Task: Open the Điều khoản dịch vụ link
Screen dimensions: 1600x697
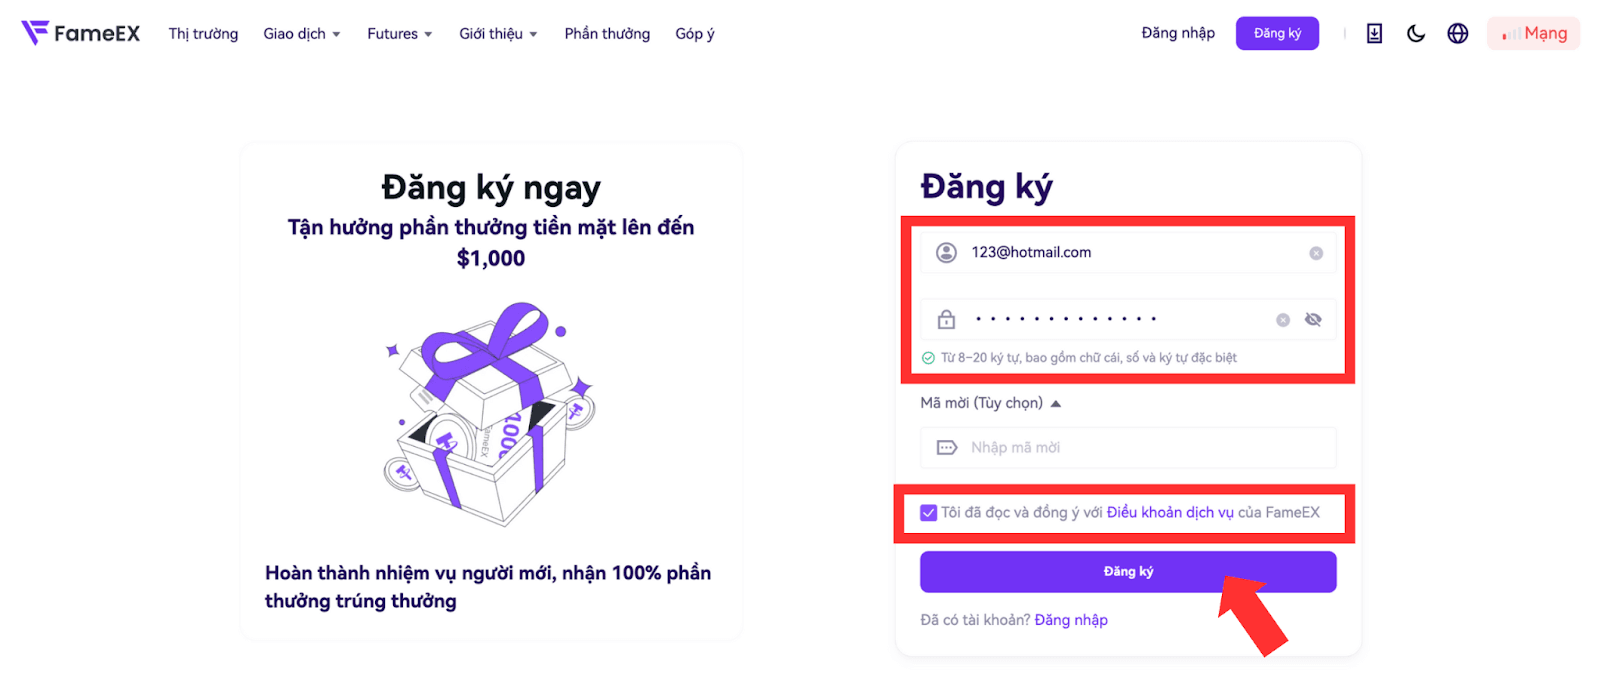Action: click(x=1170, y=513)
